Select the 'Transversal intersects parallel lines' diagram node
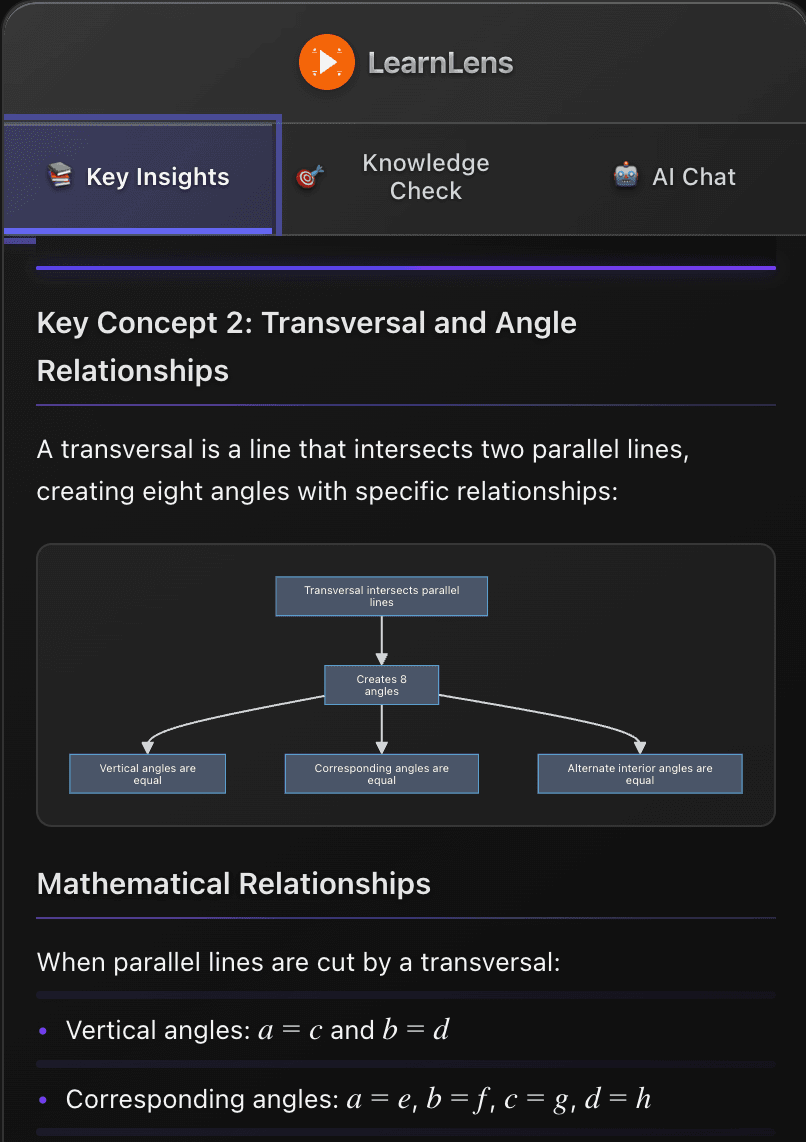The height and width of the screenshot is (1142, 806). (381, 595)
